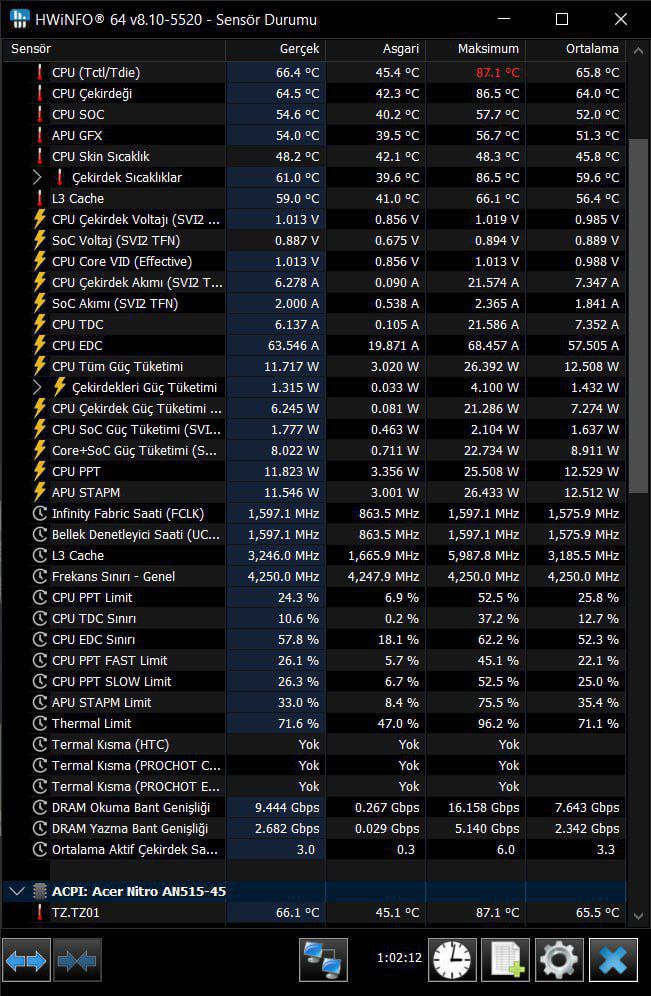Screen dimensions: 651x996
Task: Click lightning icon next to CPU TDC
Action: tap(40, 324)
